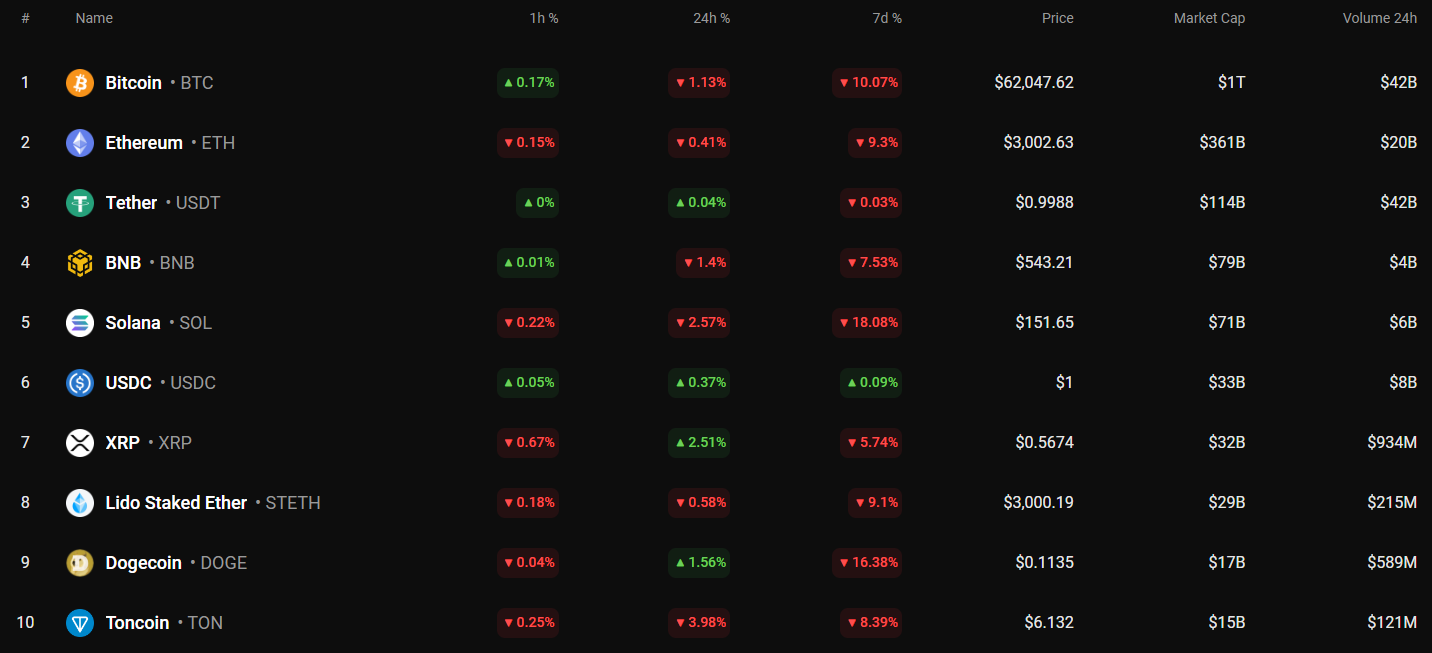Click the Dogecoin logo icon
1432x653 pixels.
click(x=80, y=563)
